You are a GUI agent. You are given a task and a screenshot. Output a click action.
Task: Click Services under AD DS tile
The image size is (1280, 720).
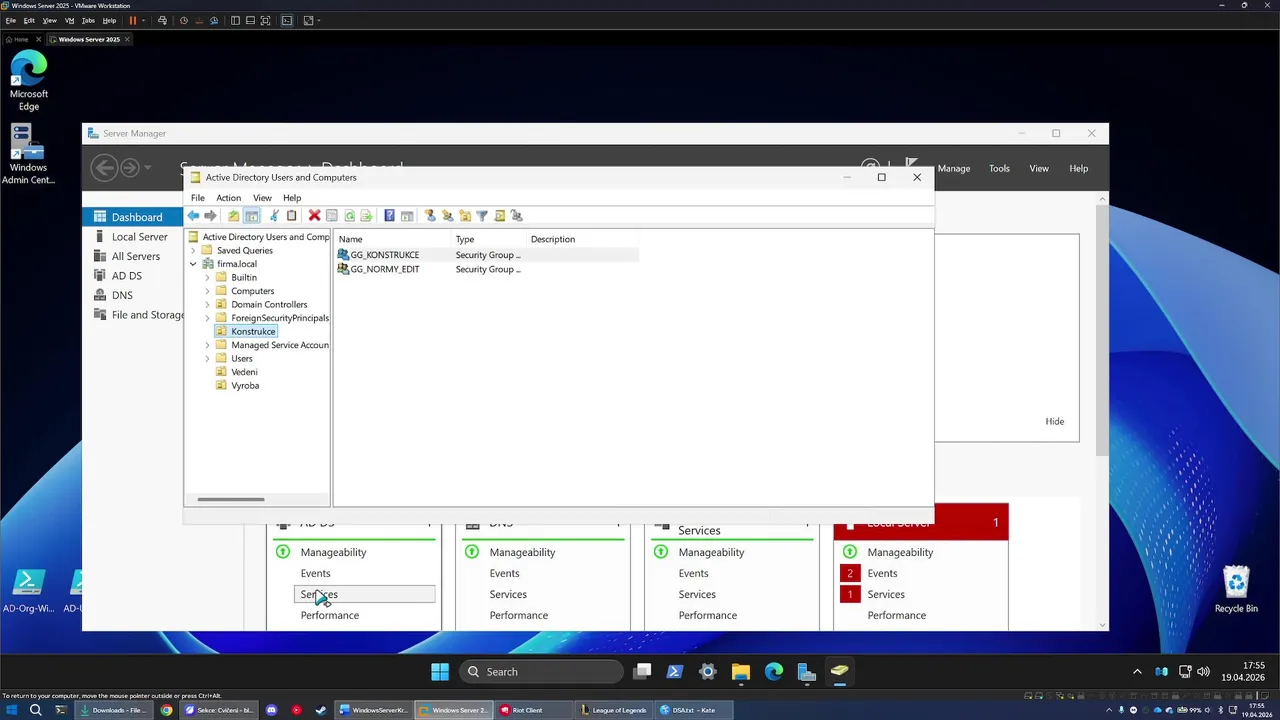pos(319,594)
